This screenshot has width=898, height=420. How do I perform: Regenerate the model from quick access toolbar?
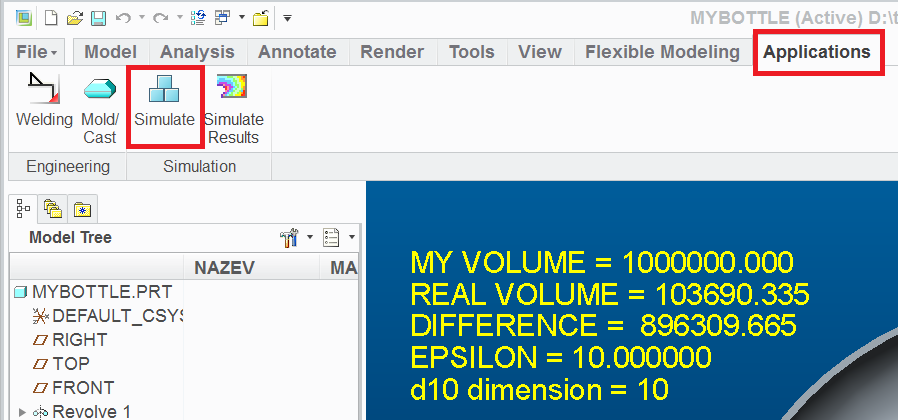[198, 18]
